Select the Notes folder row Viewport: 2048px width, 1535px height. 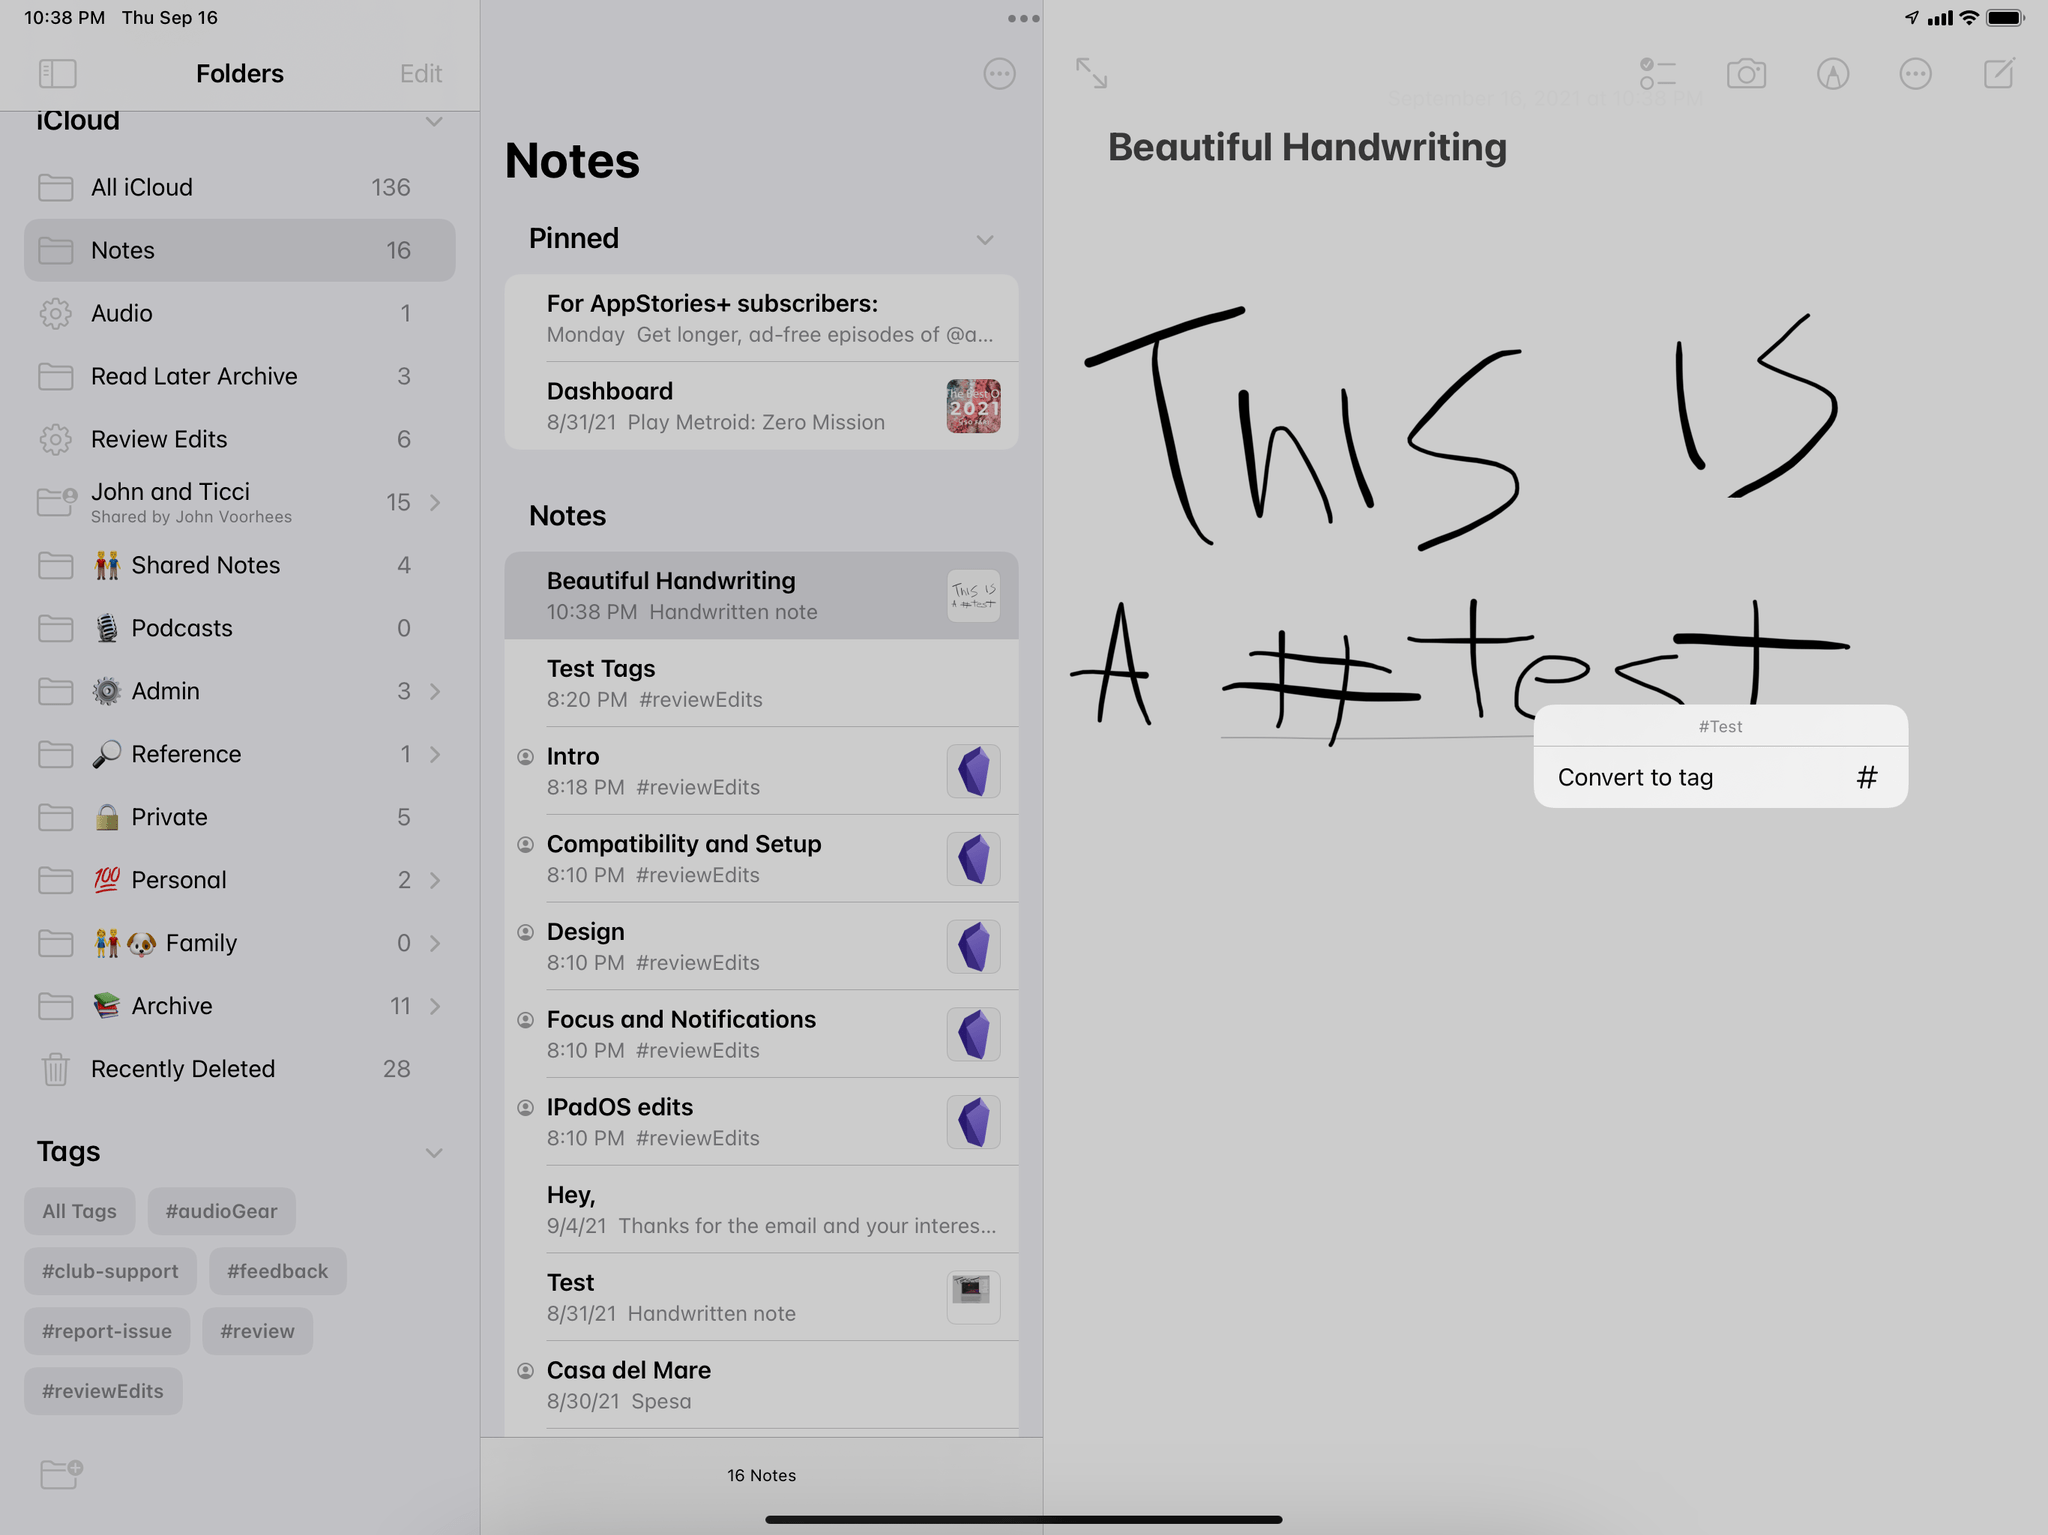tap(240, 250)
